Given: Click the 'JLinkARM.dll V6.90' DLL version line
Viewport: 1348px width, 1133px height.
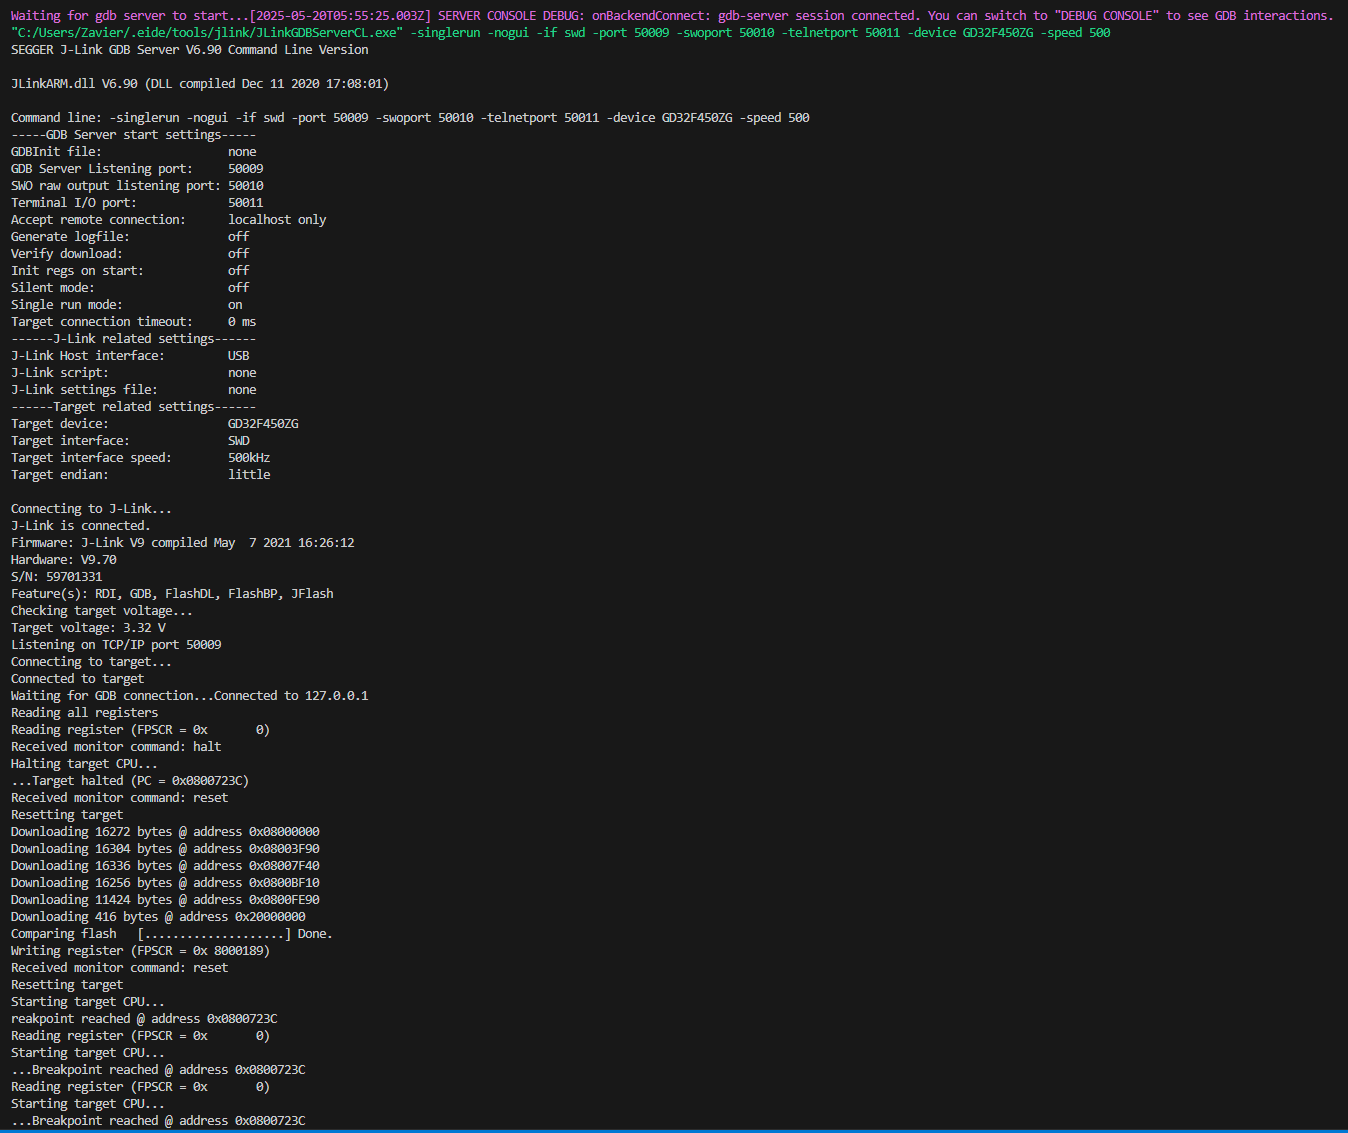Looking at the screenshot, I should 200,84.
